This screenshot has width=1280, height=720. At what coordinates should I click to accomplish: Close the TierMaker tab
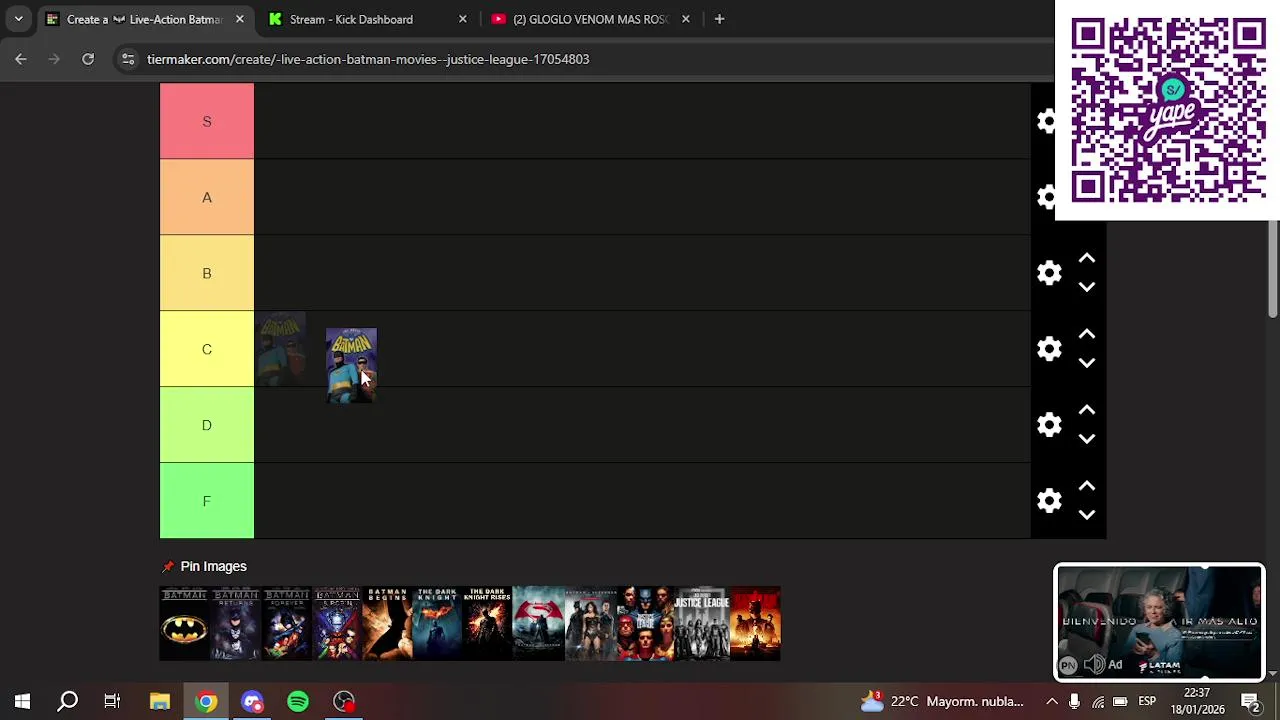pyautogui.click(x=239, y=19)
